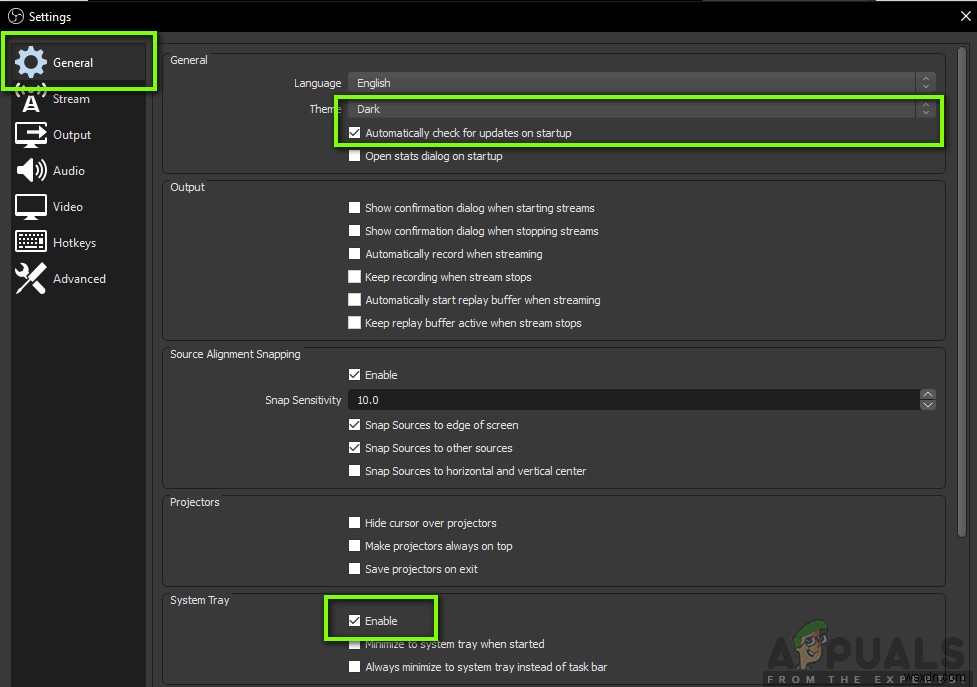Image resolution: width=977 pixels, height=687 pixels.
Task: Toggle System Tray Enable checkbox
Action: 355,620
